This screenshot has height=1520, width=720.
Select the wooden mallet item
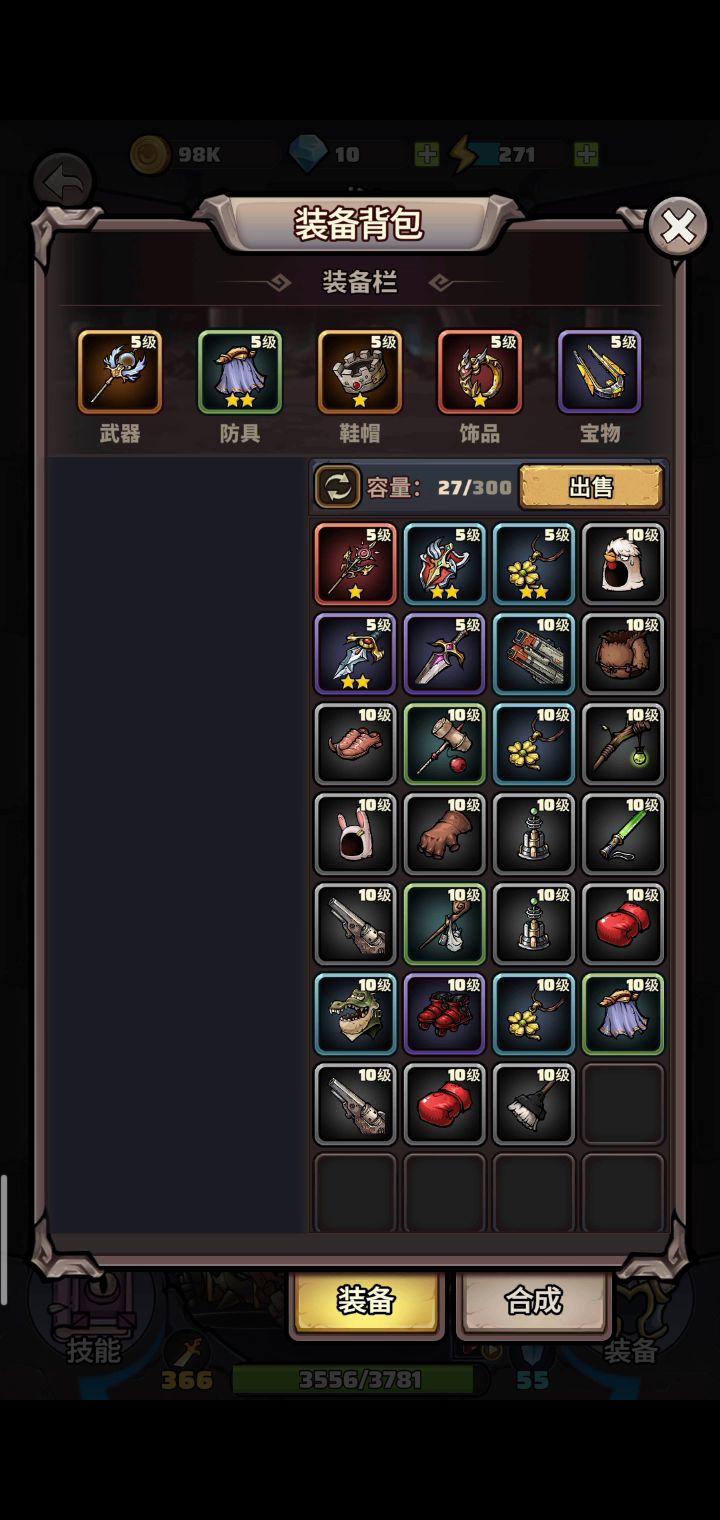point(444,744)
